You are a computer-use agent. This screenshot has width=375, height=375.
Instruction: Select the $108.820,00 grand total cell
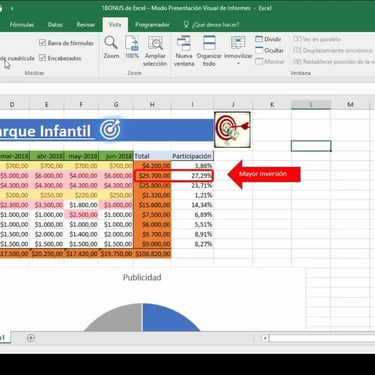(152, 254)
